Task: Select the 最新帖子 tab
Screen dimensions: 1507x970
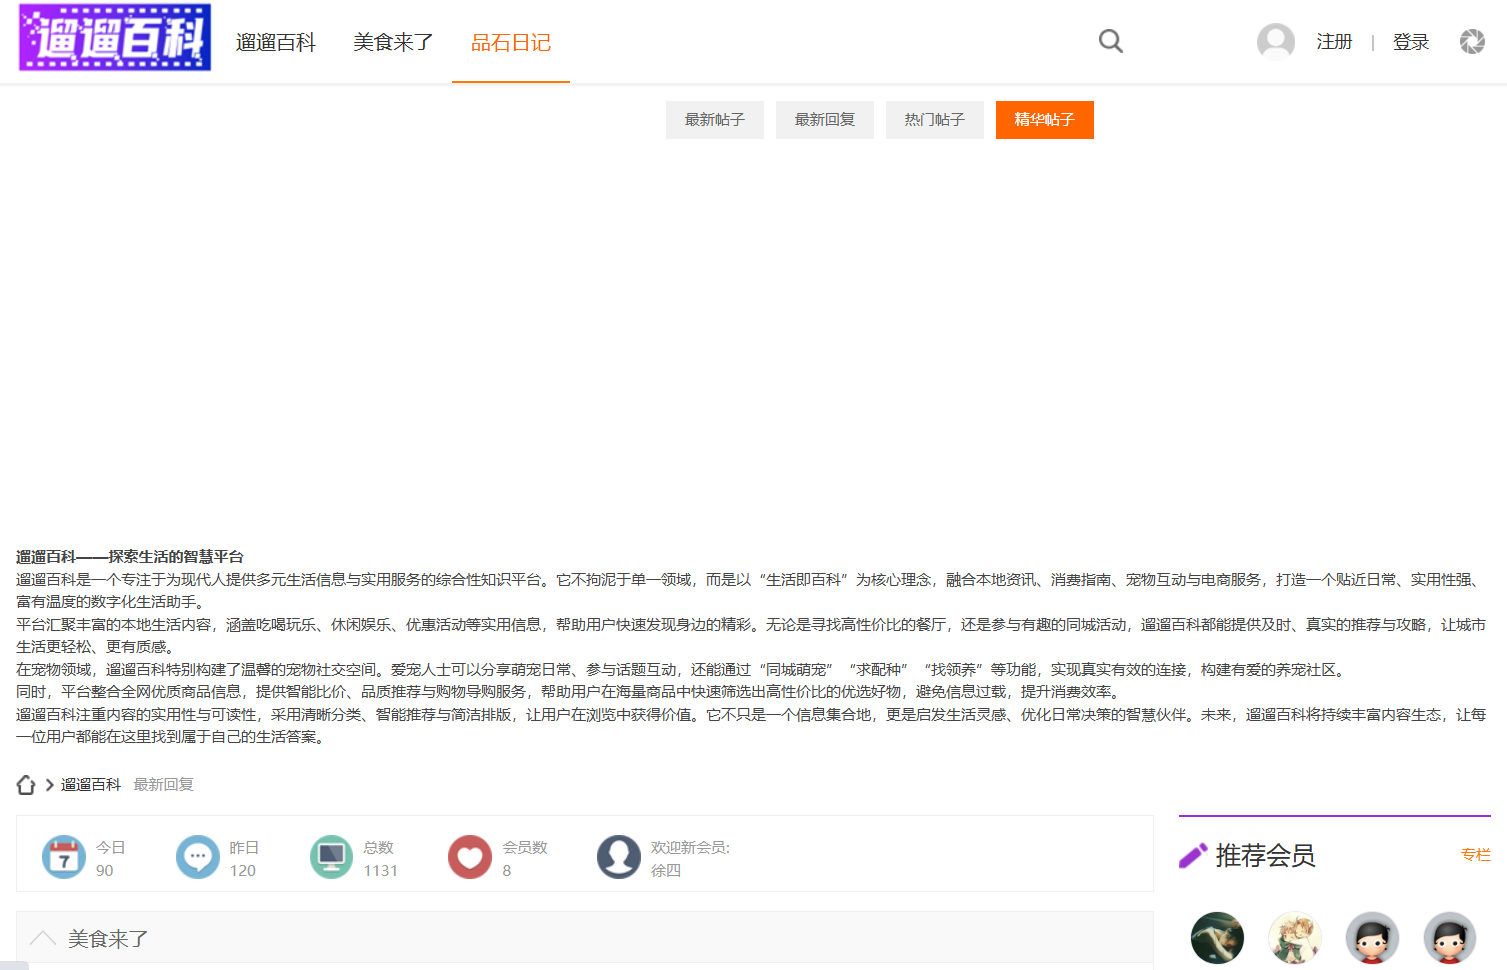Action: coord(714,120)
